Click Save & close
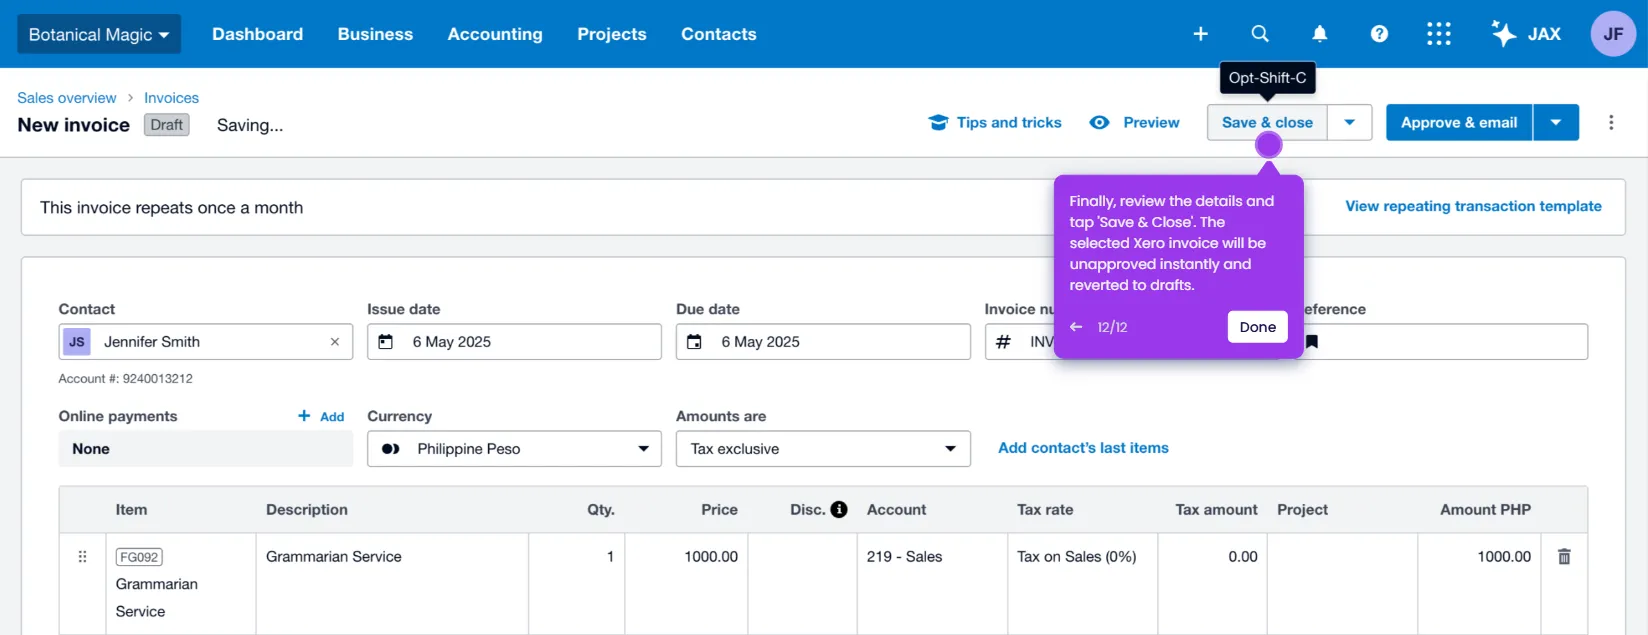 click(1267, 122)
